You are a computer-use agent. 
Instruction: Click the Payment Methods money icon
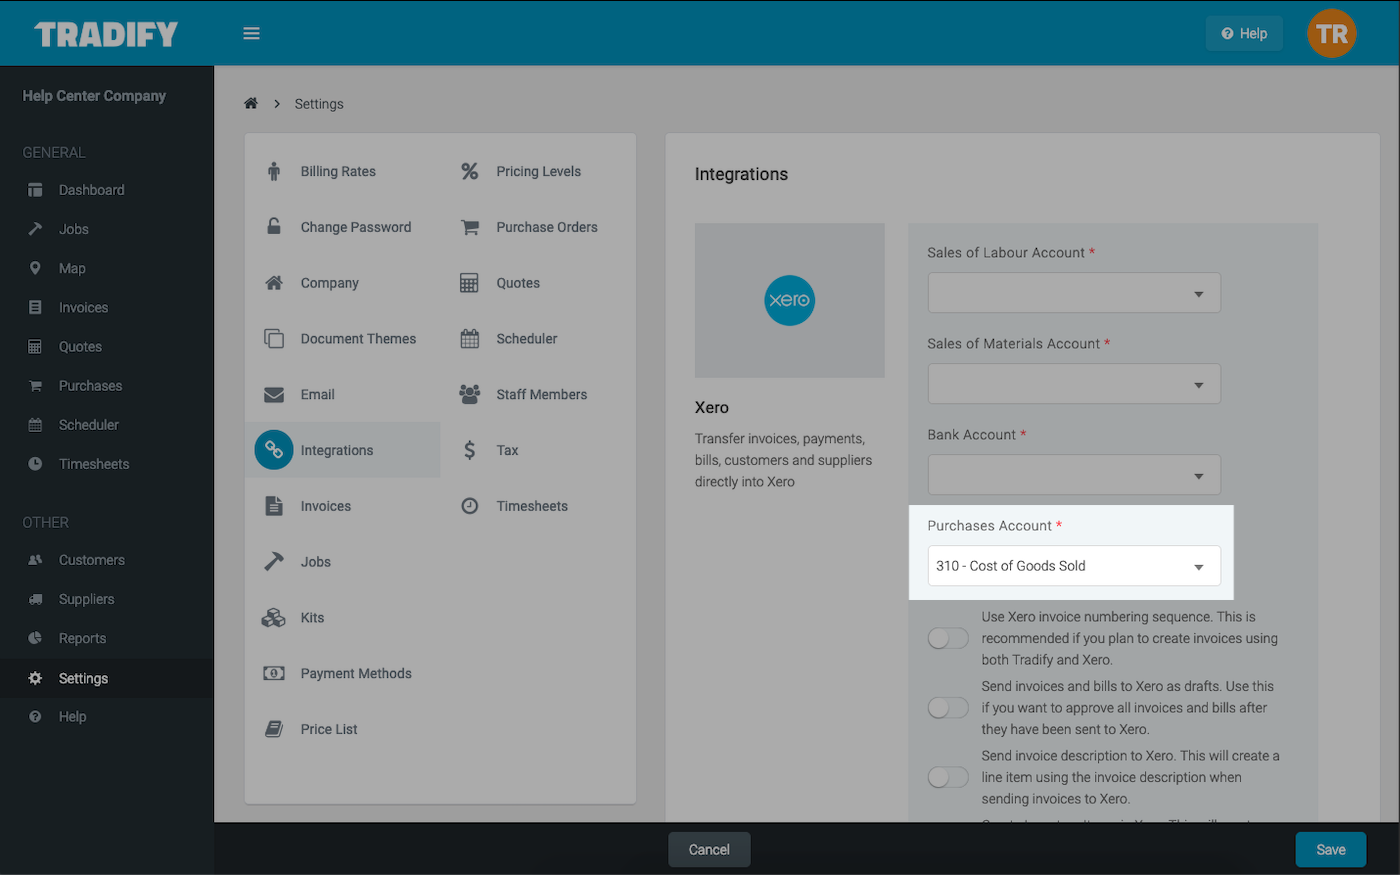(274, 673)
